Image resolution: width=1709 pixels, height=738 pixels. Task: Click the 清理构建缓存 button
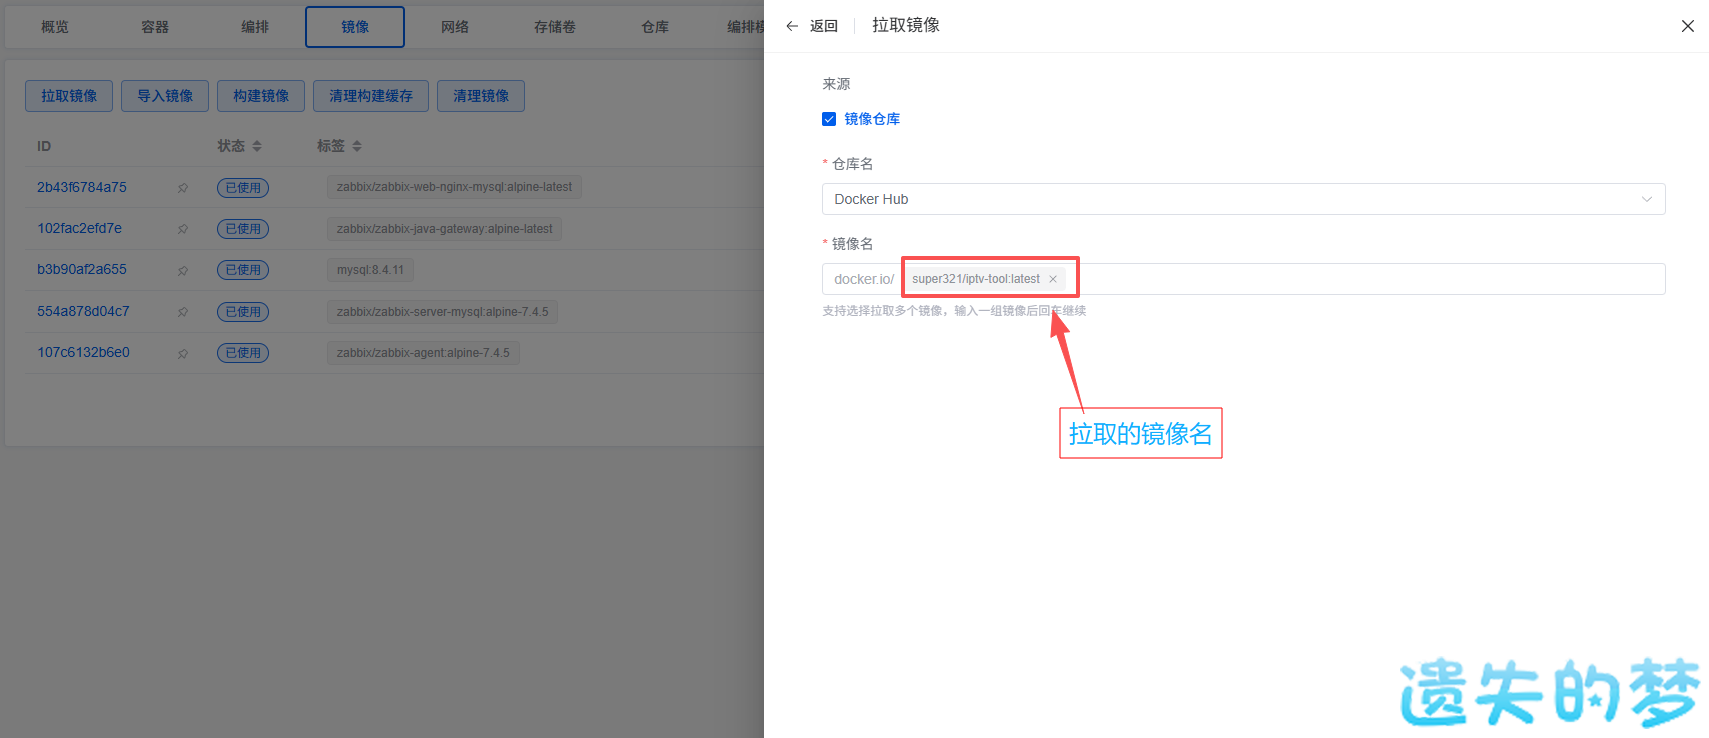click(x=371, y=96)
